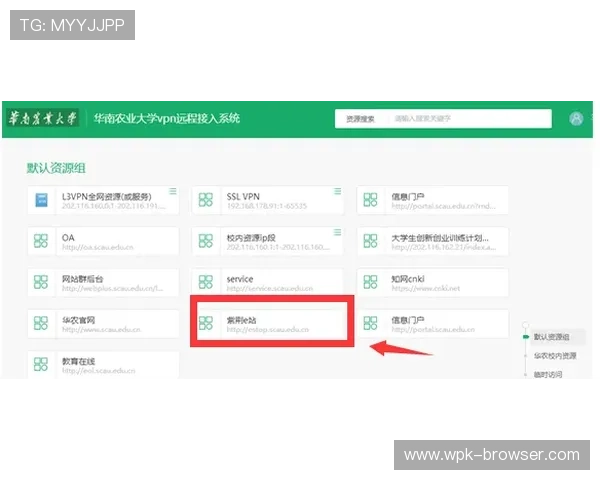This screenshot has width=600, height=480.
Task: Click the SSL VPN resource icon
Action: point(205,200)
